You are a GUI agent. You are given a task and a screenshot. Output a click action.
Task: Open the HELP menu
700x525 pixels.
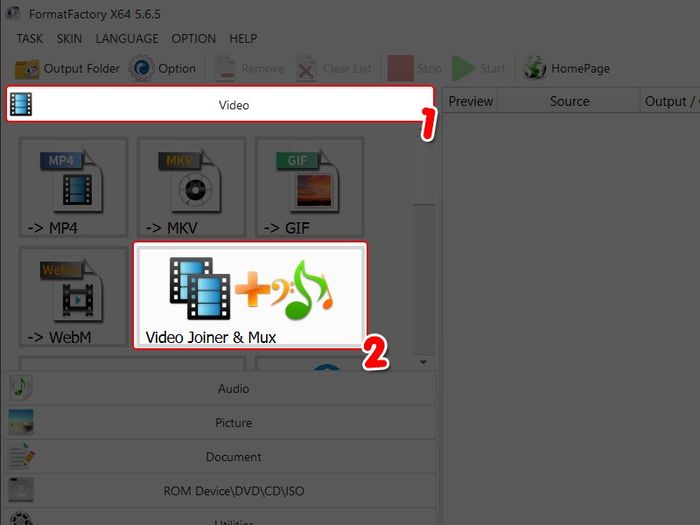pos(243,39)
